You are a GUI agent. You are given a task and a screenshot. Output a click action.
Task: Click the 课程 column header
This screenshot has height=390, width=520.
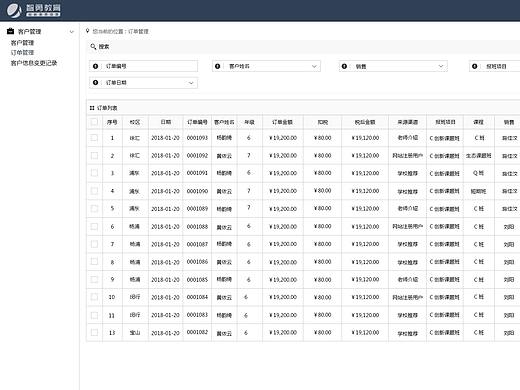coord(478,122)
